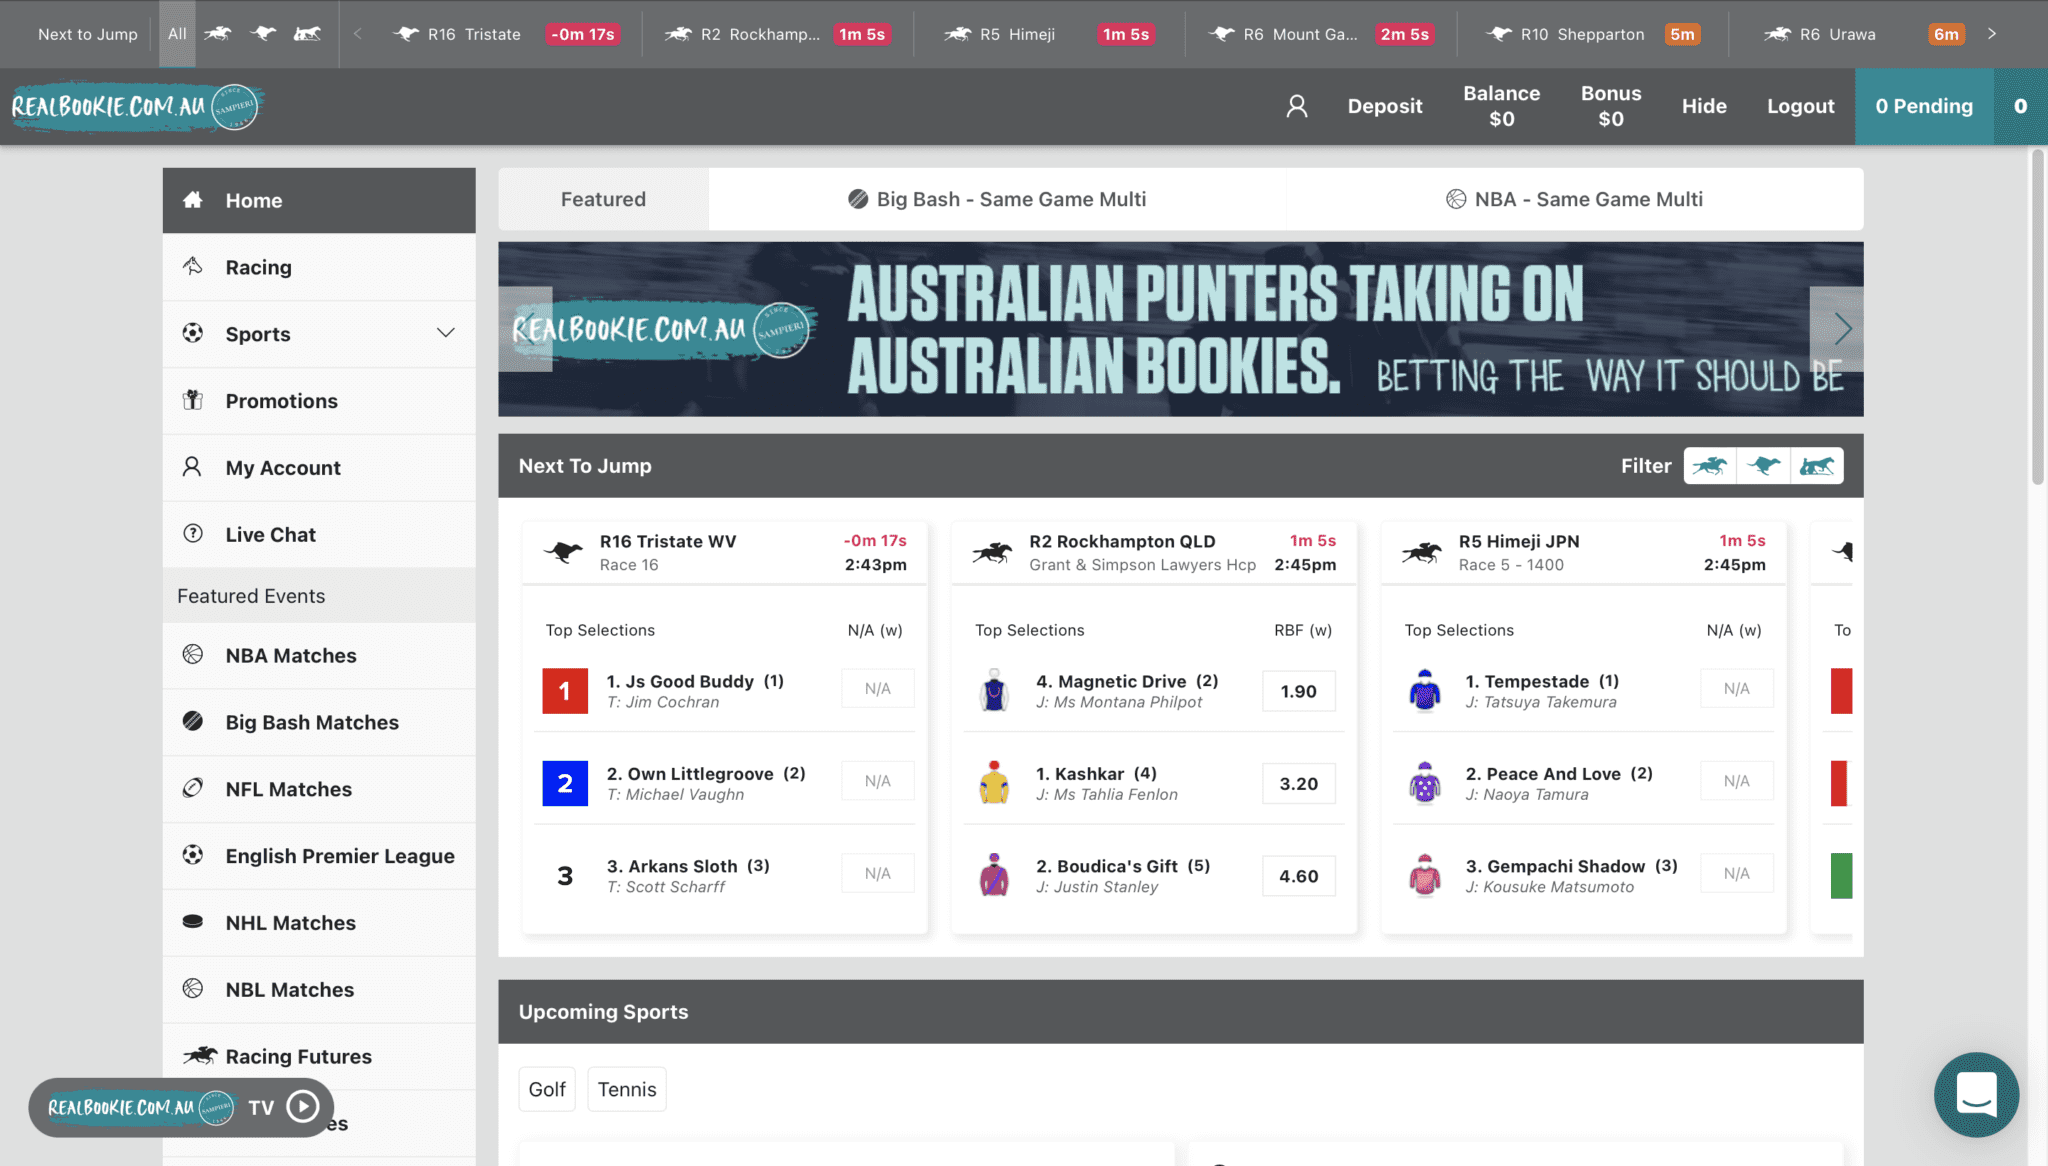Click the Big Bash Matches cricket icon
2048x1166 pixels.
[x=193, y=721]
